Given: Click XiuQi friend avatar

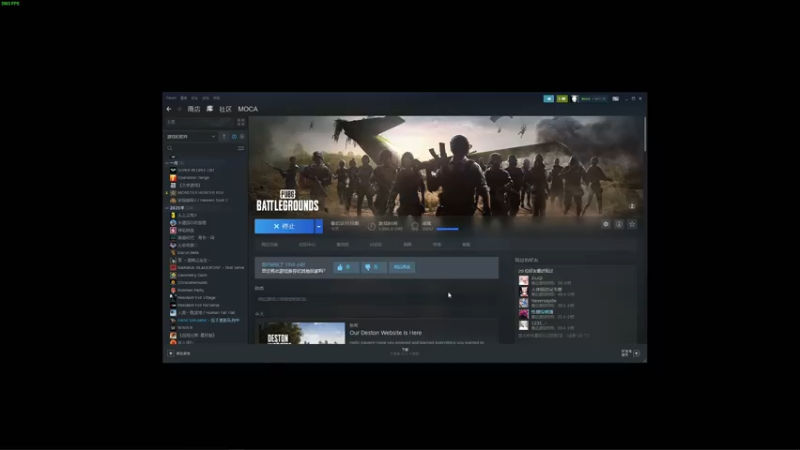Looking at the screenshot, I should tap(523, 281).
